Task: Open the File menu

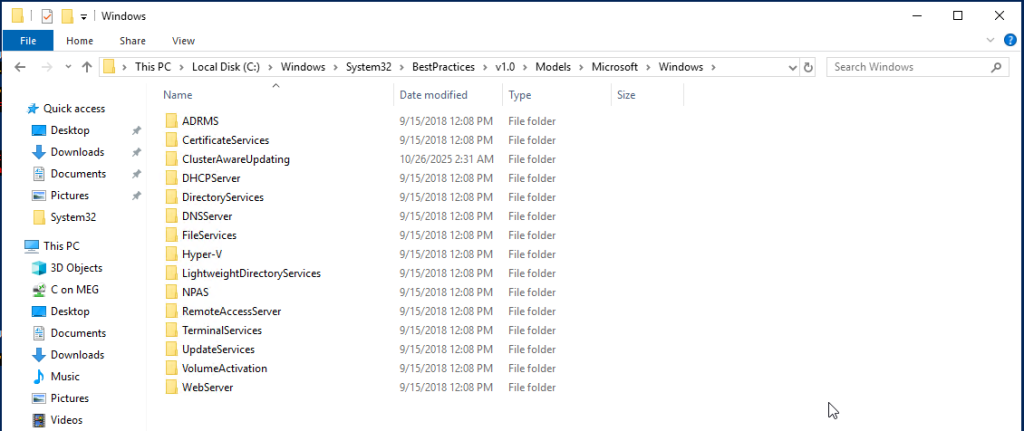Action: (28, 41)
